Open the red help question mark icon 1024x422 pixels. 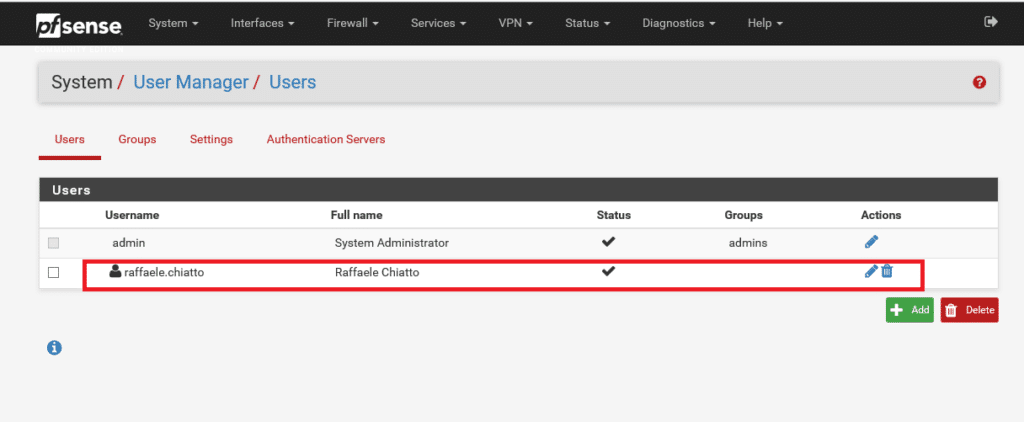(x=979, y=82)
